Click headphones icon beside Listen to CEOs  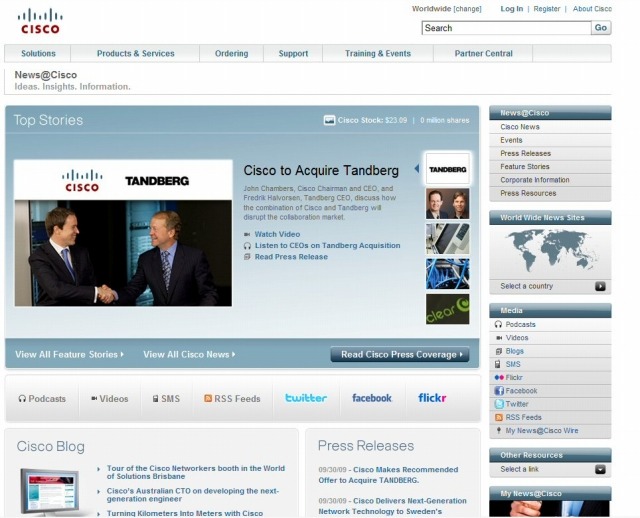pos(247,246)
